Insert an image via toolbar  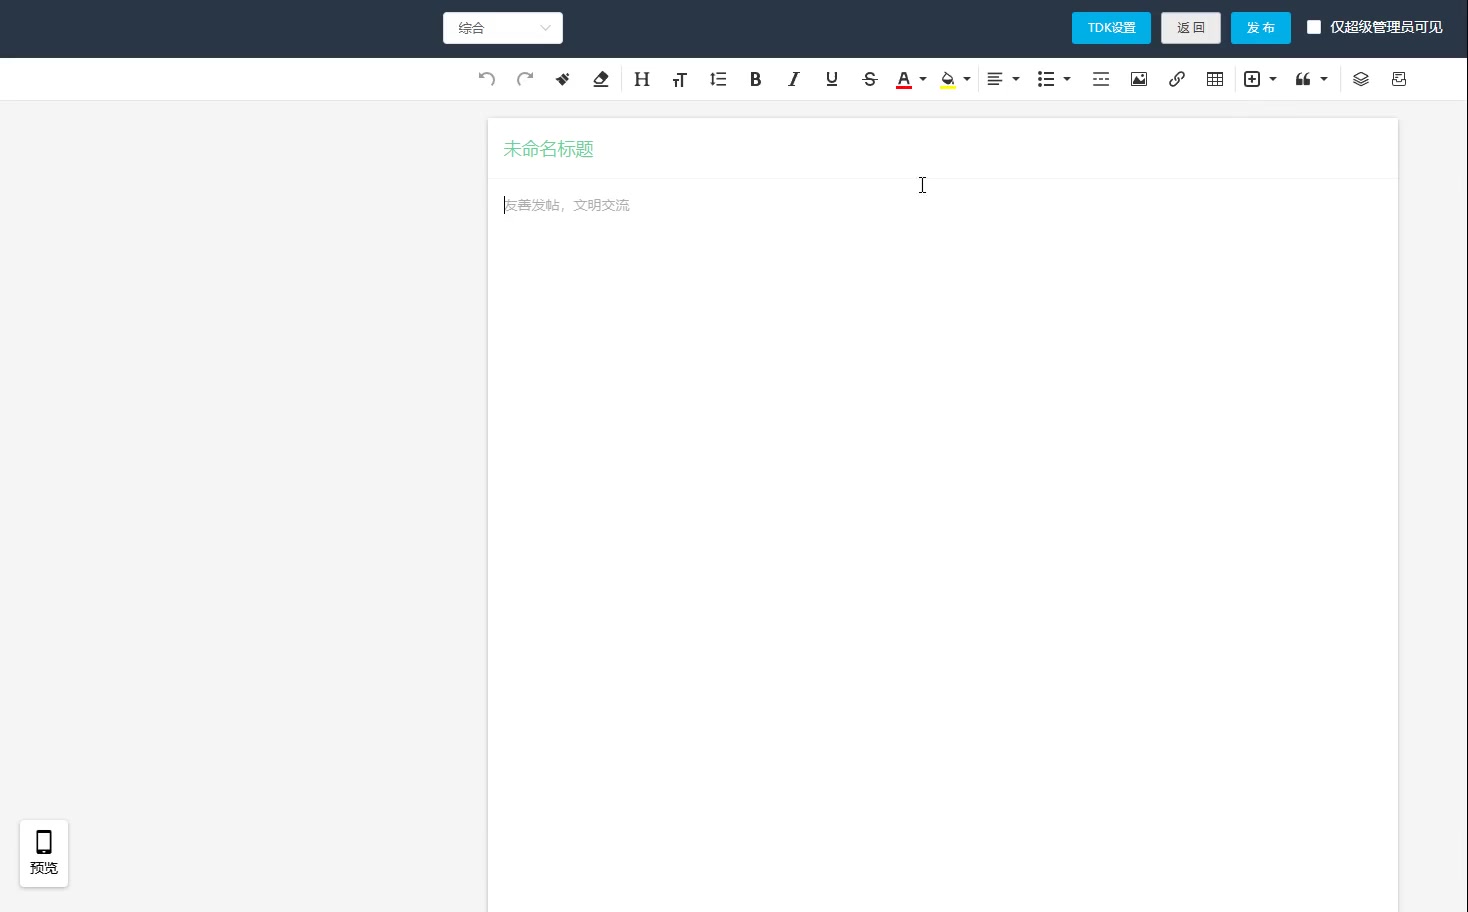pyautogui.click(x=1139, y=79)
